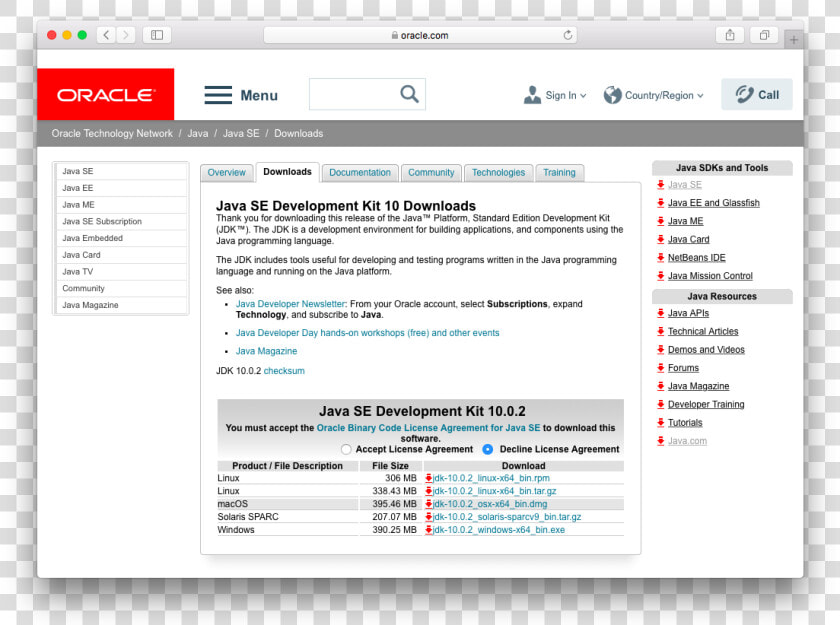Click the Sign In person icon
The height and width of the screenshot is (625, 840).
coord(532,95)
